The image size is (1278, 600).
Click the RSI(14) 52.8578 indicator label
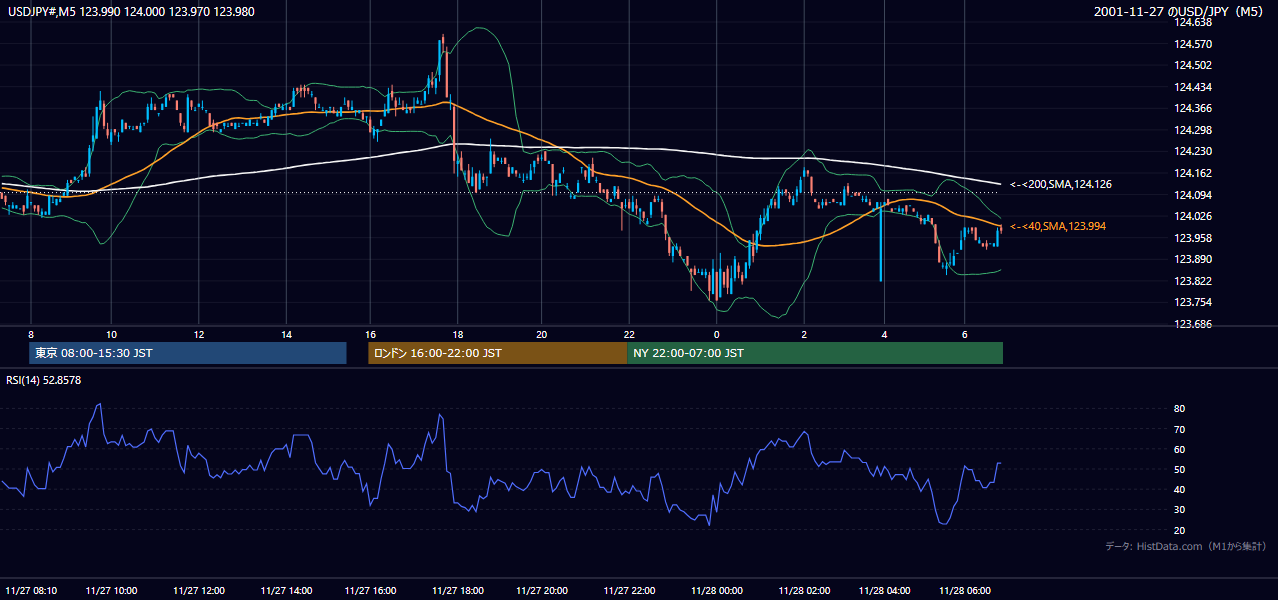44,380
